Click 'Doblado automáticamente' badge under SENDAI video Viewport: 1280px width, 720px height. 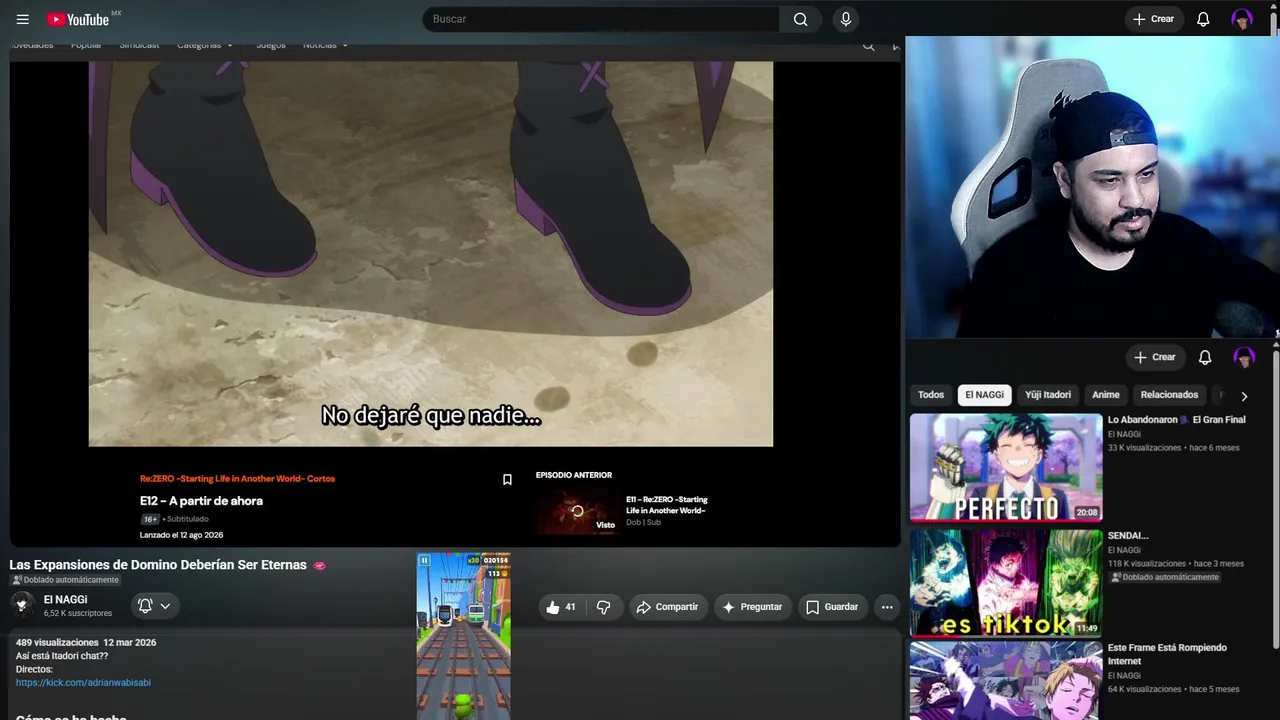click(x=1164, y=577)
